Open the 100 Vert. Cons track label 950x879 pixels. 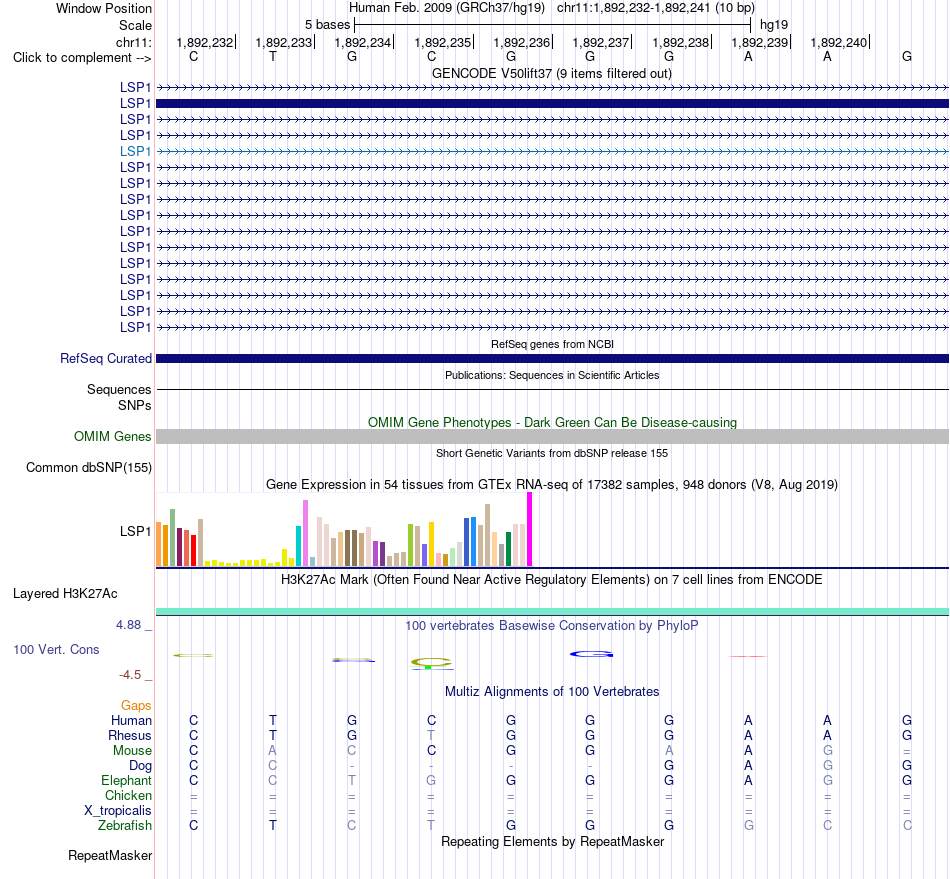click(56, 649)
